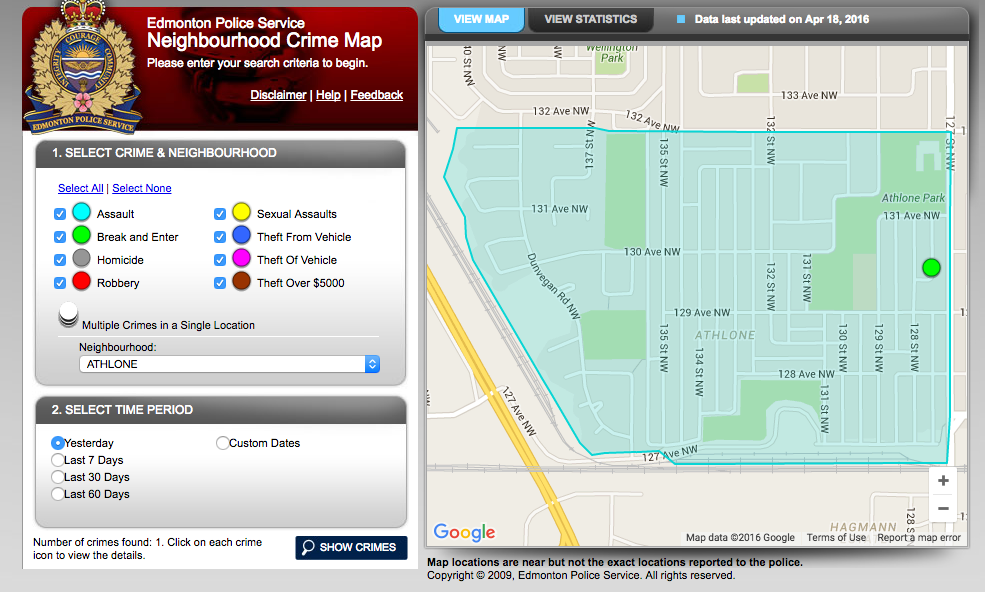Viewport: 985px width, 592px height.
Task: Click the brown Theft Over $5000 icon
Action: 240,282
